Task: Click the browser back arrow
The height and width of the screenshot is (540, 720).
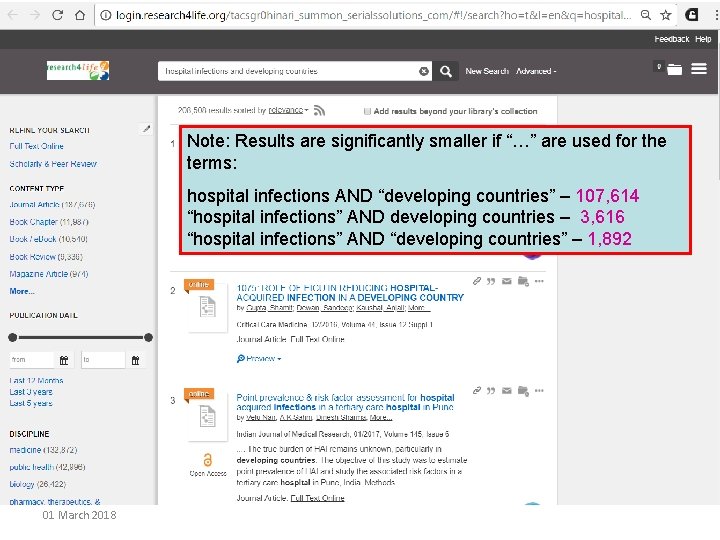Action: (13, 15)
